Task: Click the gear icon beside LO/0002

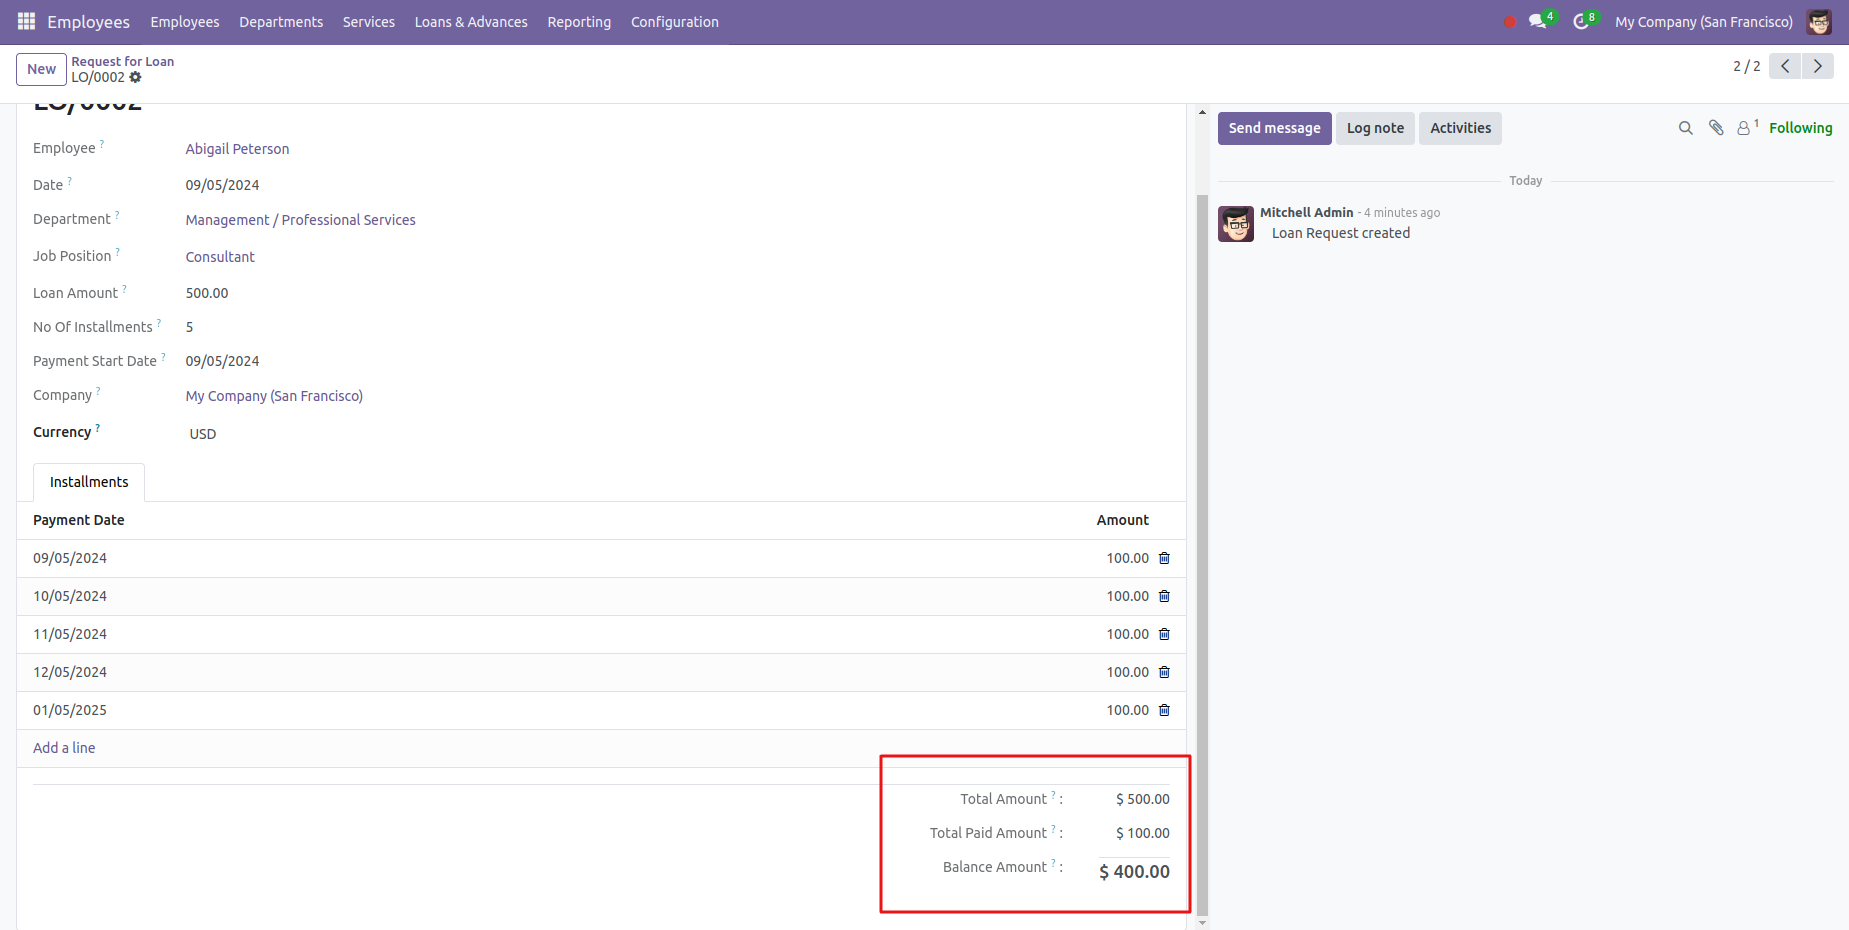Action: coord(136,77)
